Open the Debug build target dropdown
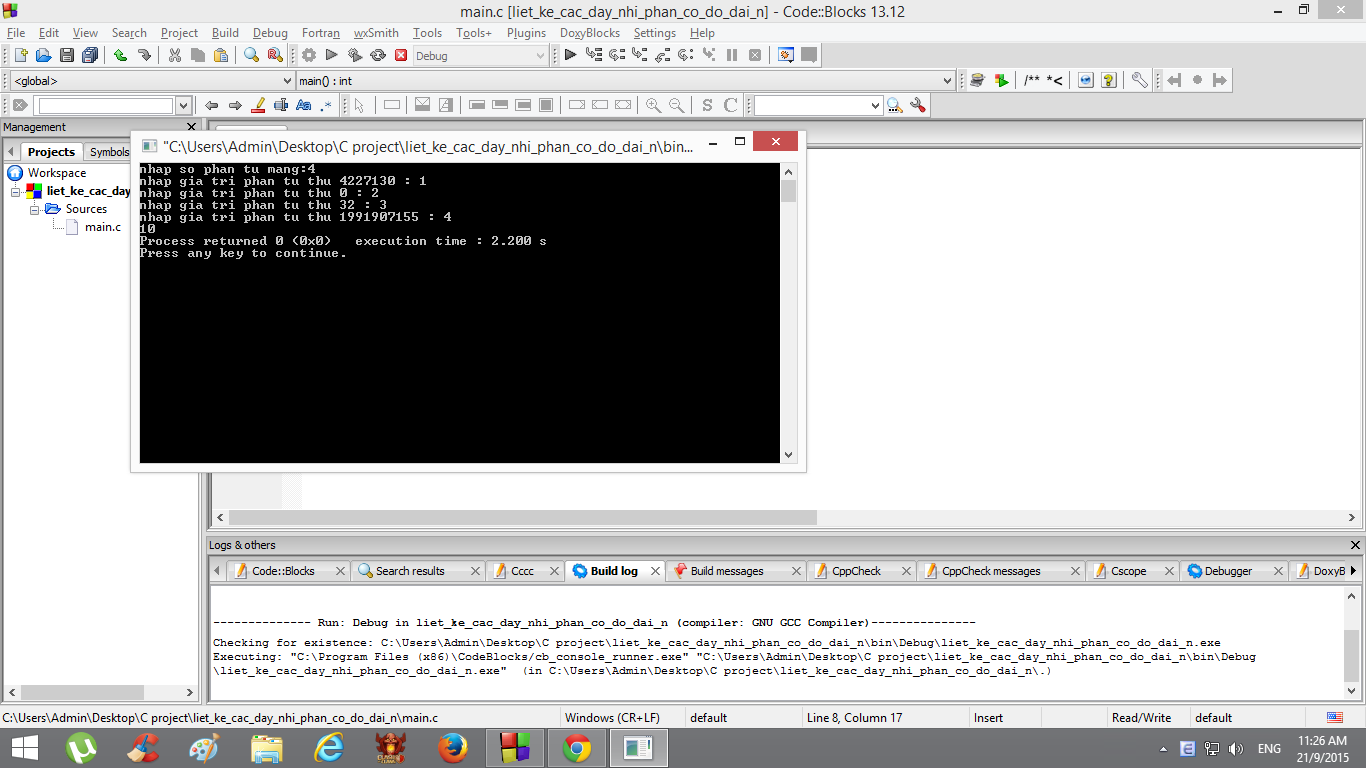Screen dimensions: 1366x768 tap(540, 56)
